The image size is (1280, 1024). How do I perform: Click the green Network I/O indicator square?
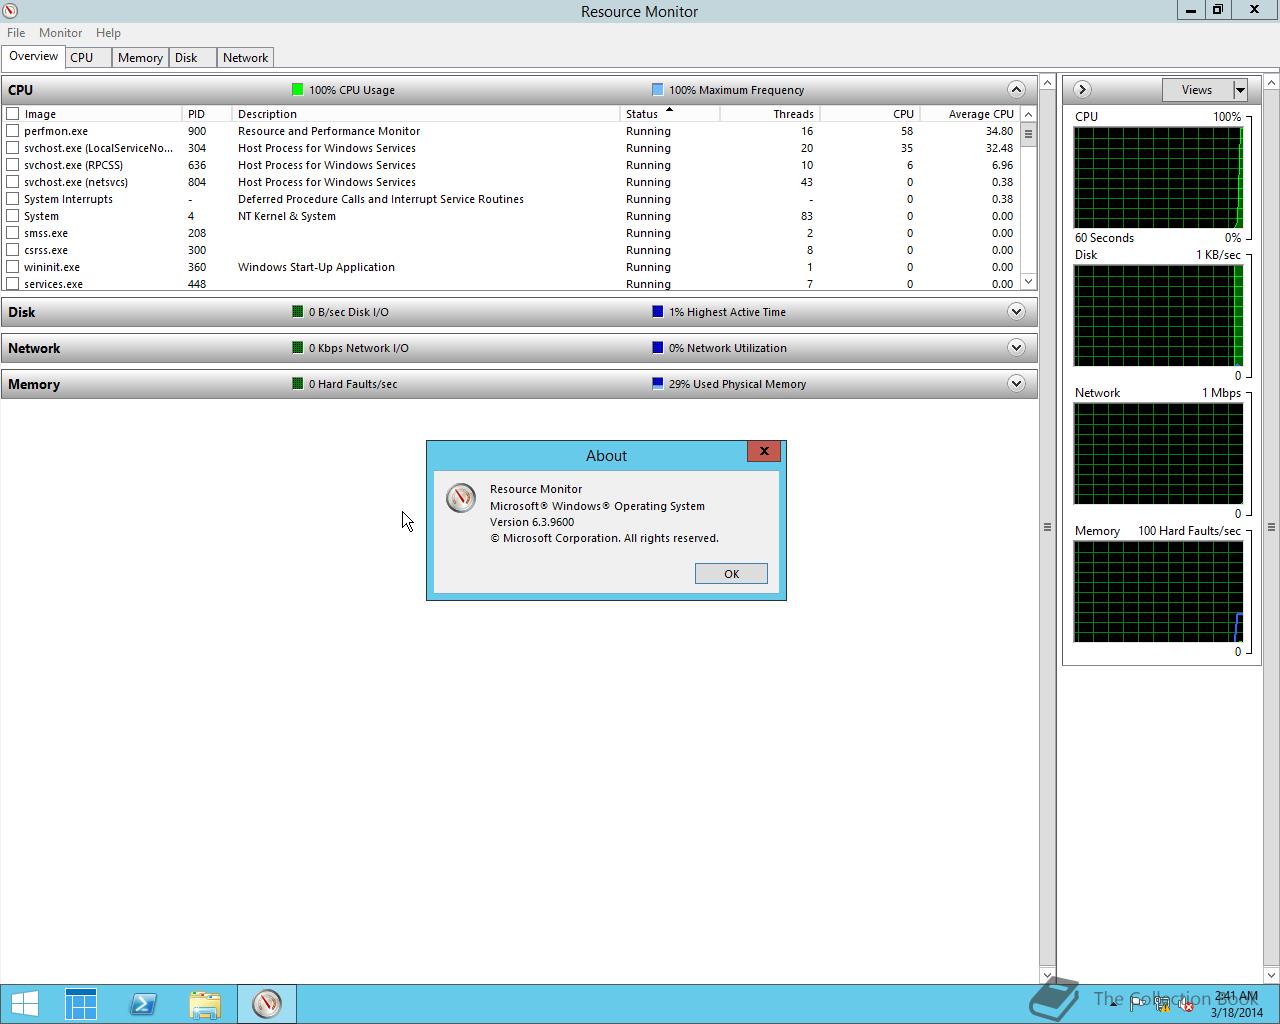(x=297, y=348)
